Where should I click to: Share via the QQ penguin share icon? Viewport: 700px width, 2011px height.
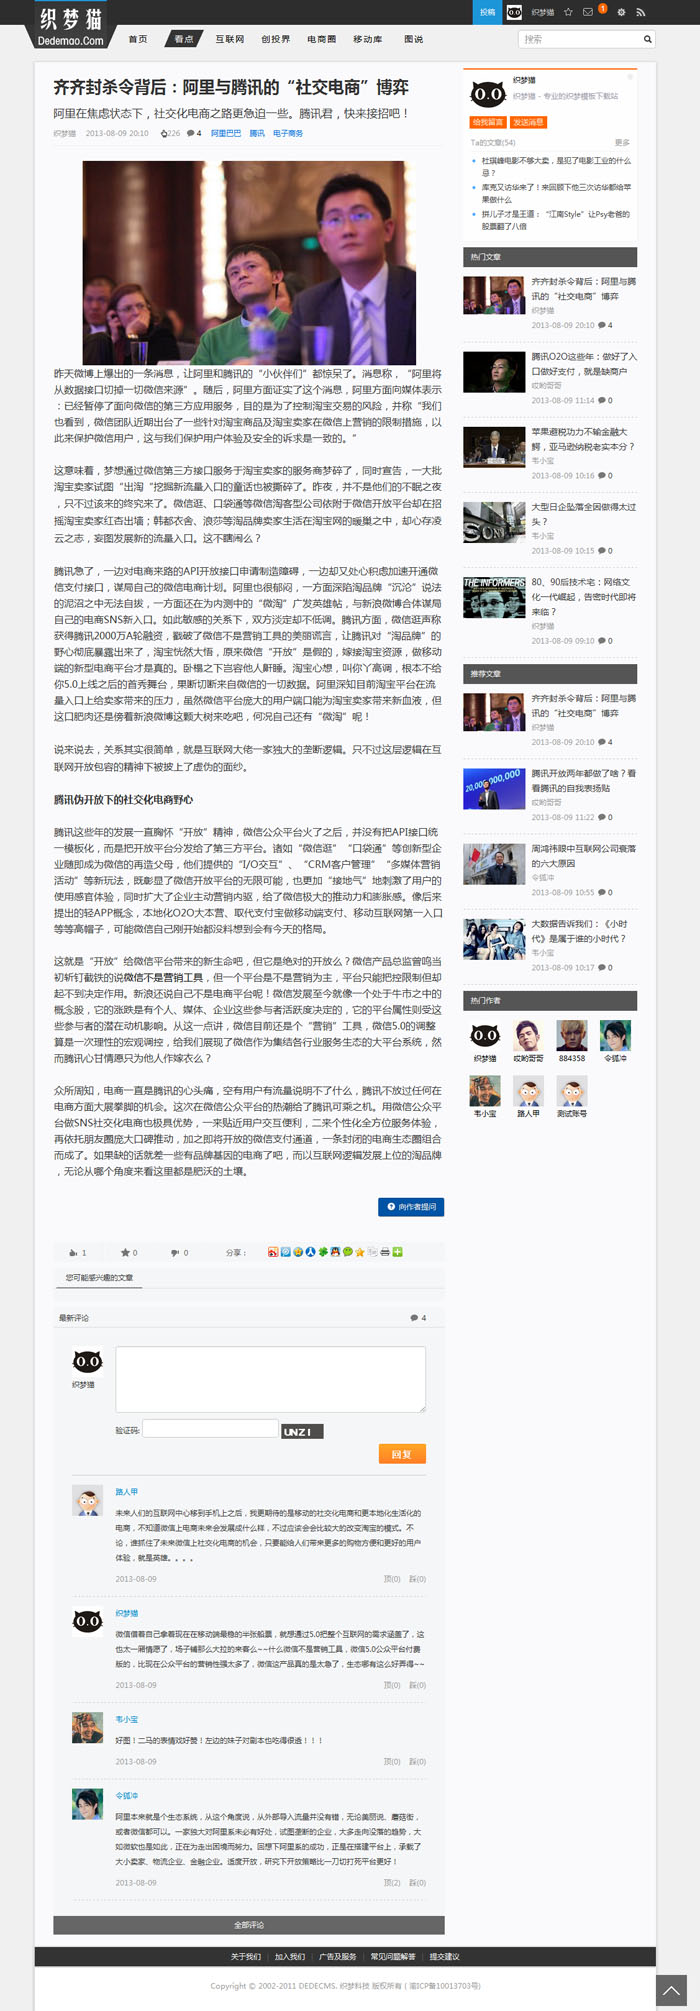click(333, 1252)
